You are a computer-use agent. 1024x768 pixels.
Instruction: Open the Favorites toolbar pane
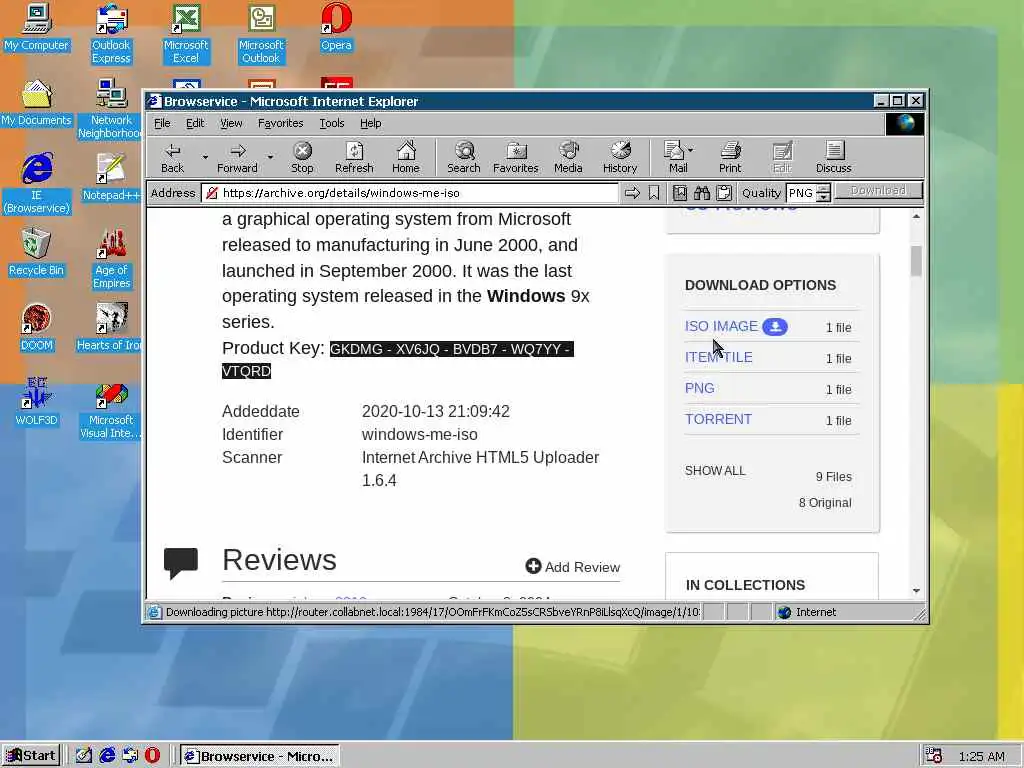516,157
